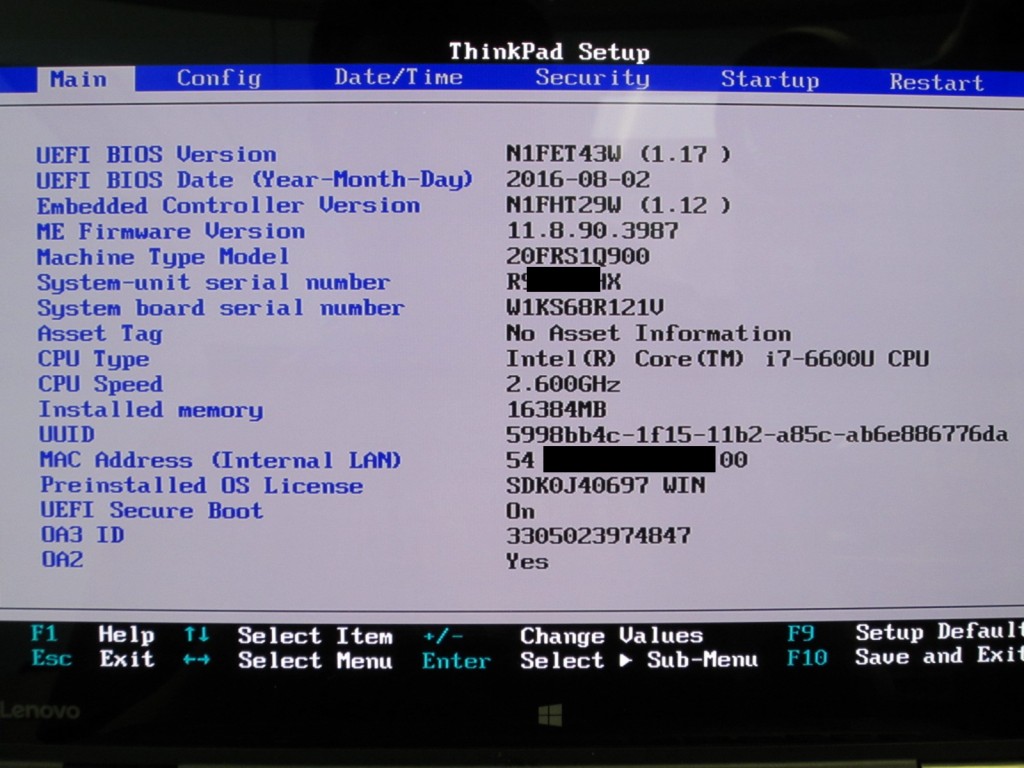This screenshot has height=768, width=1024.
Task: Click the OA3 ID label
Action: (x=82, y=535)
